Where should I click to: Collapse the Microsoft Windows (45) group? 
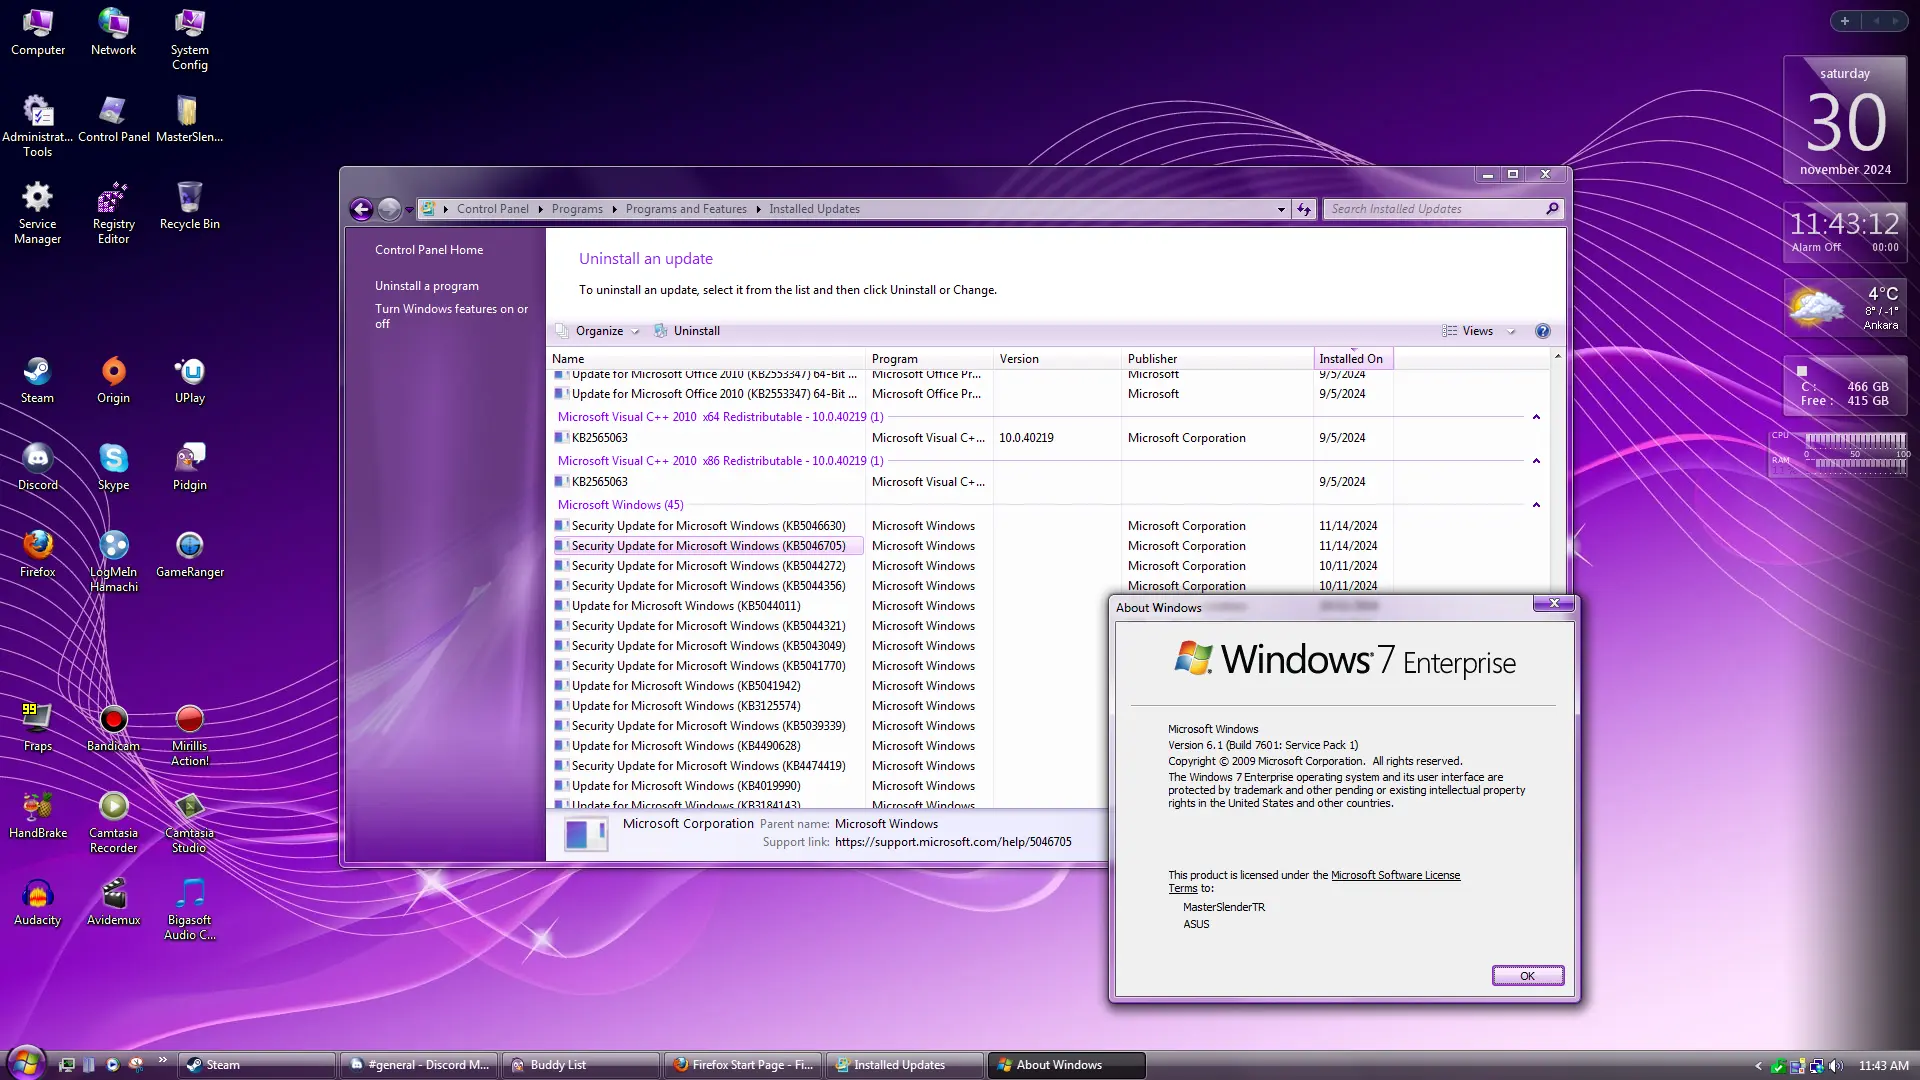point(1536,505)
